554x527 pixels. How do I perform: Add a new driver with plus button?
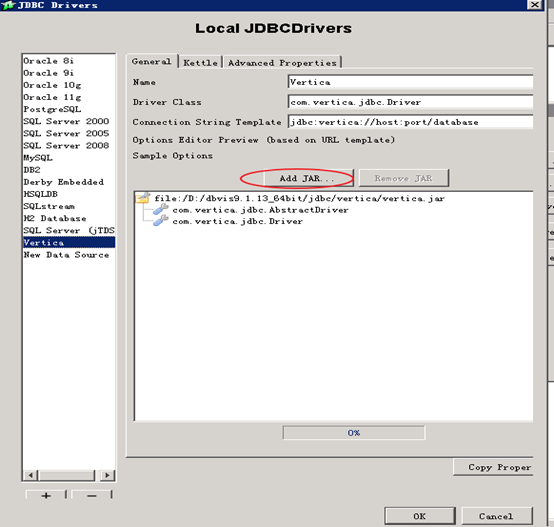click(46, 495)
